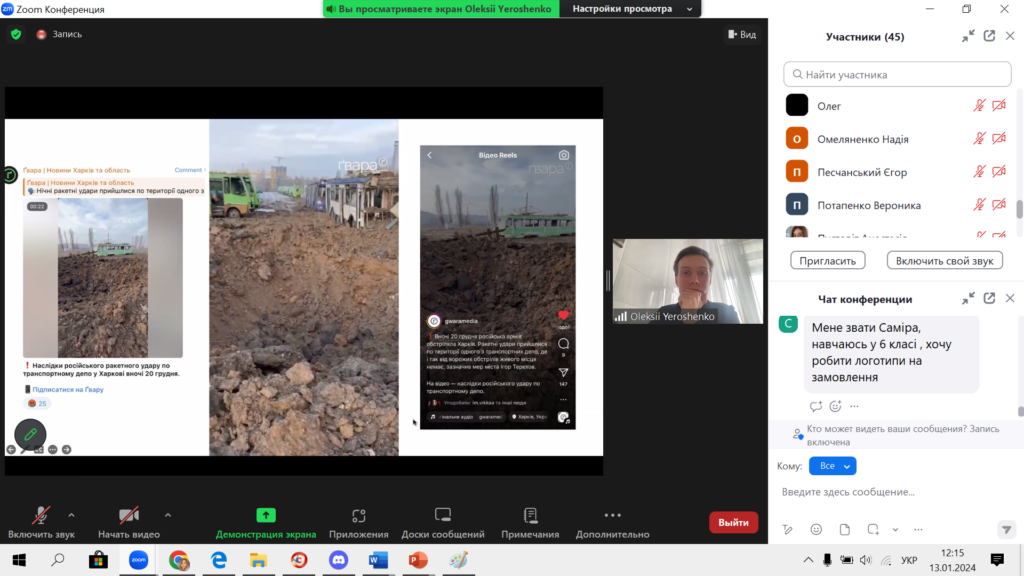The height and width of the screenshot is (576, 1024).
Task: Open the Примечания notes tool
Action: coord(530,522)
